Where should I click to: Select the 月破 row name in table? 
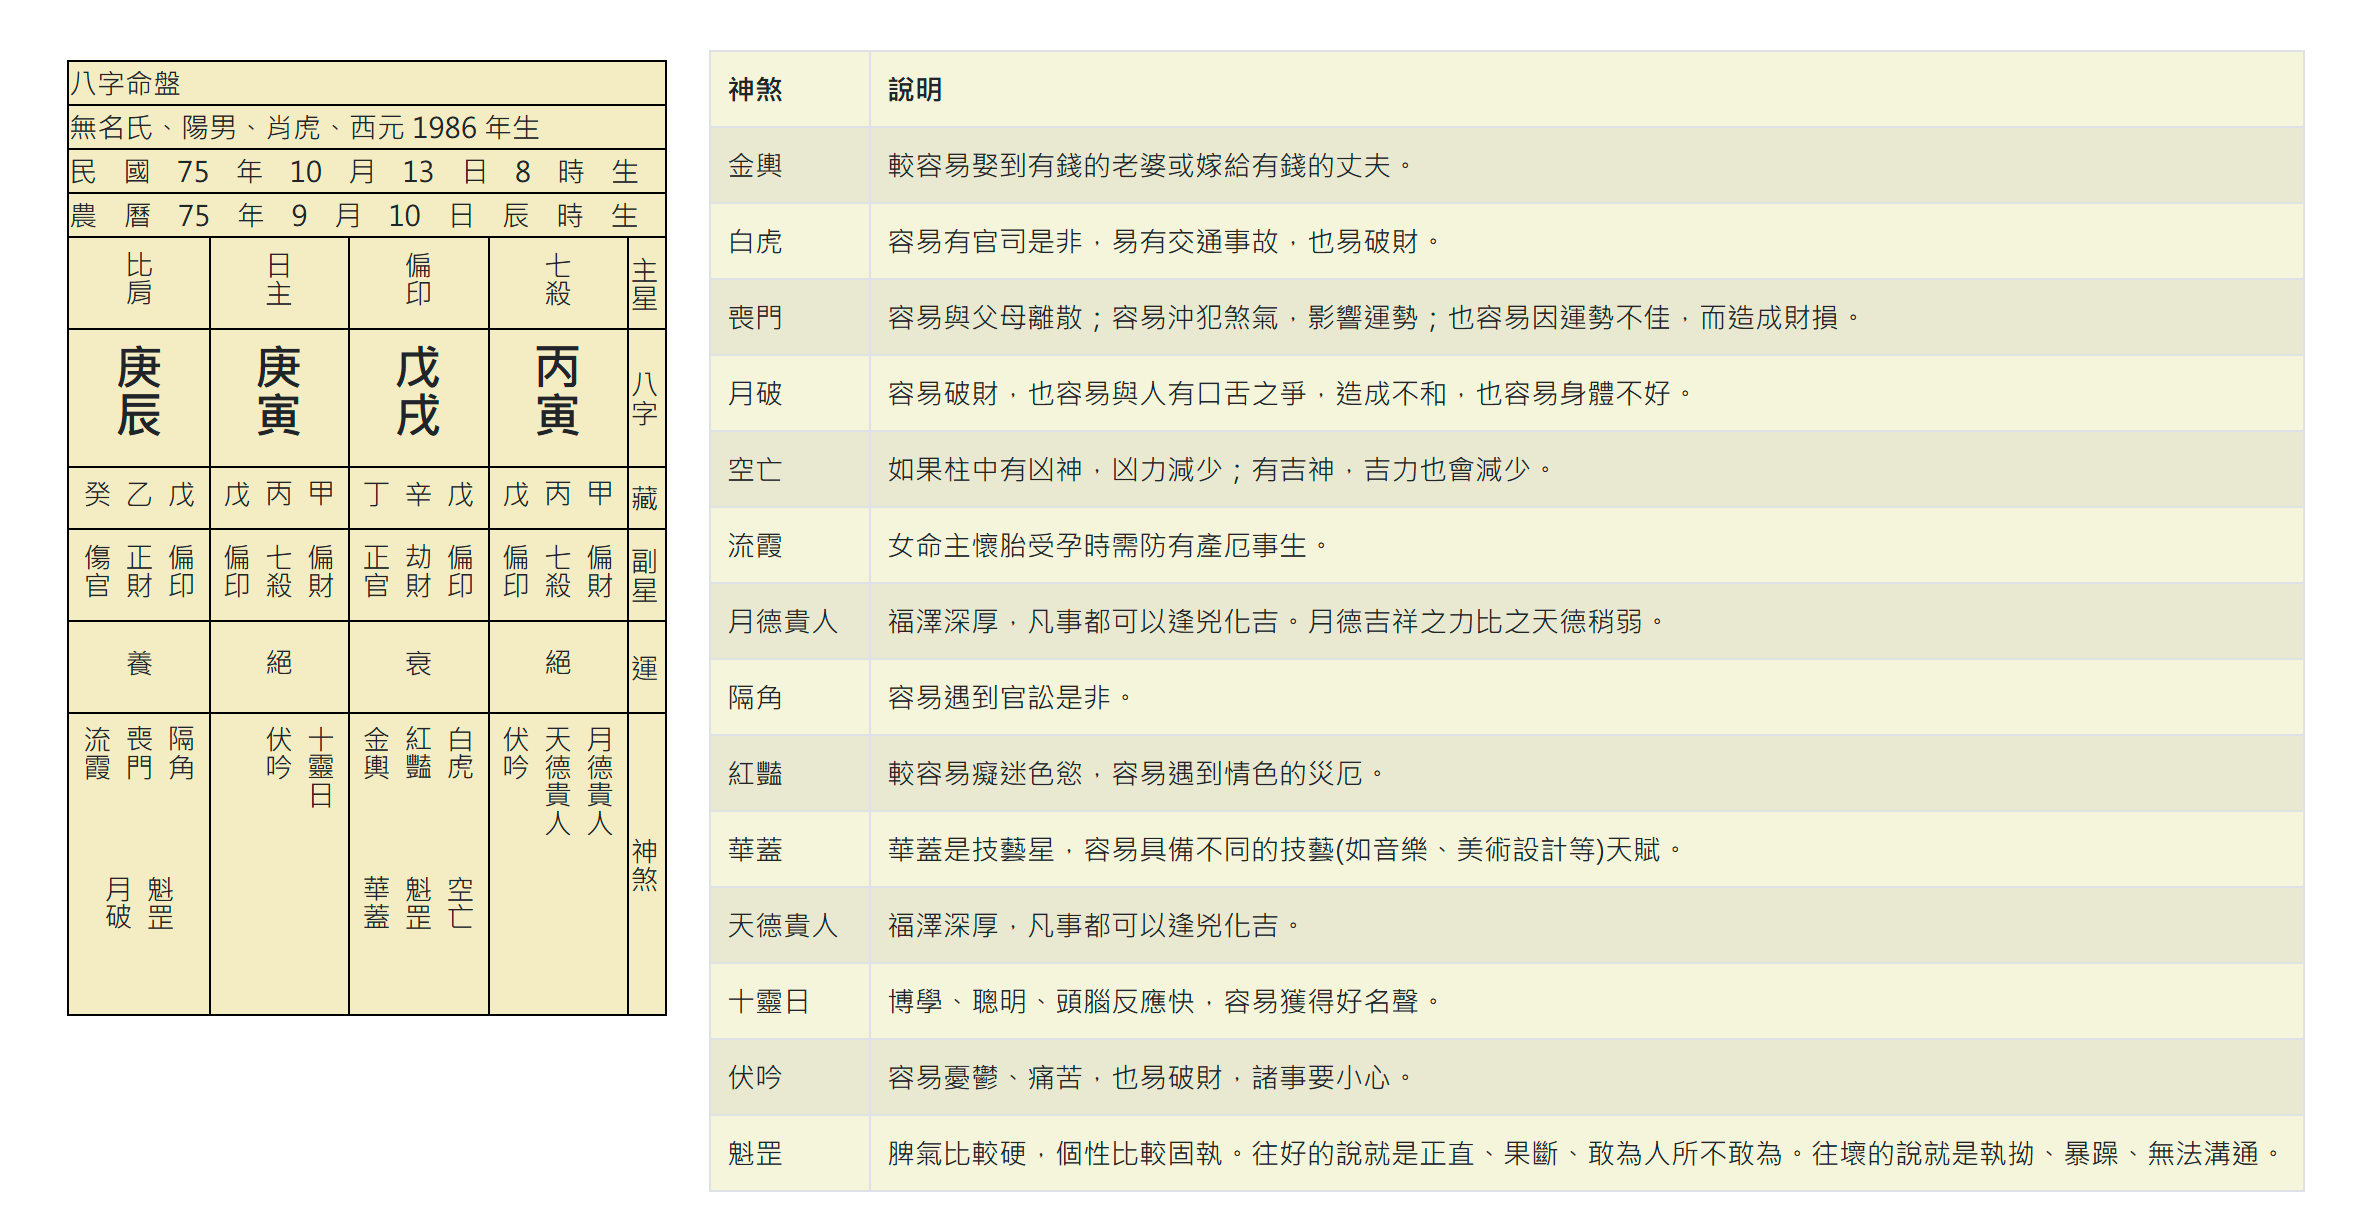755,394
